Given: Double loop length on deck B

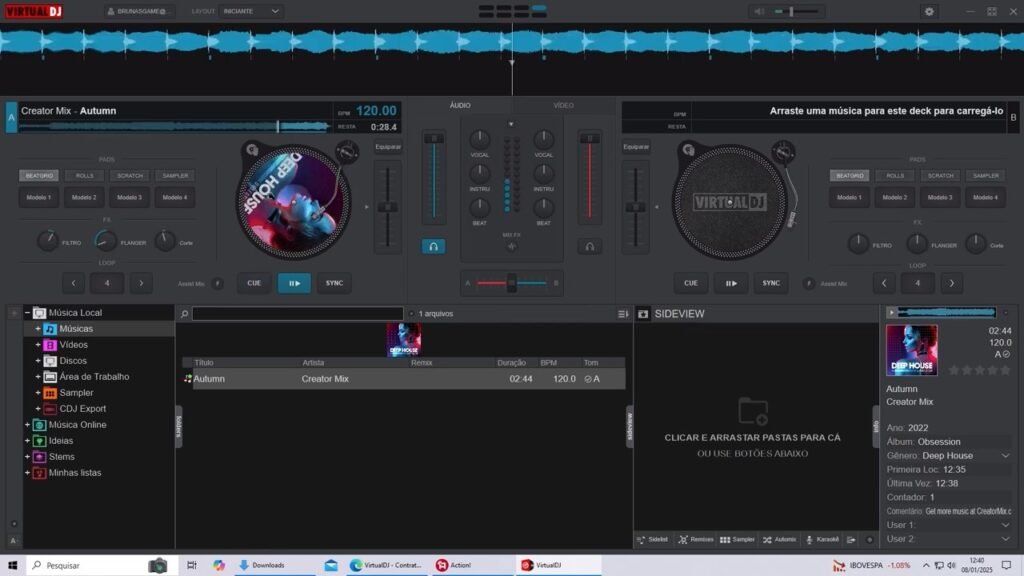Looking at the screenshot, I should [952, 283].
